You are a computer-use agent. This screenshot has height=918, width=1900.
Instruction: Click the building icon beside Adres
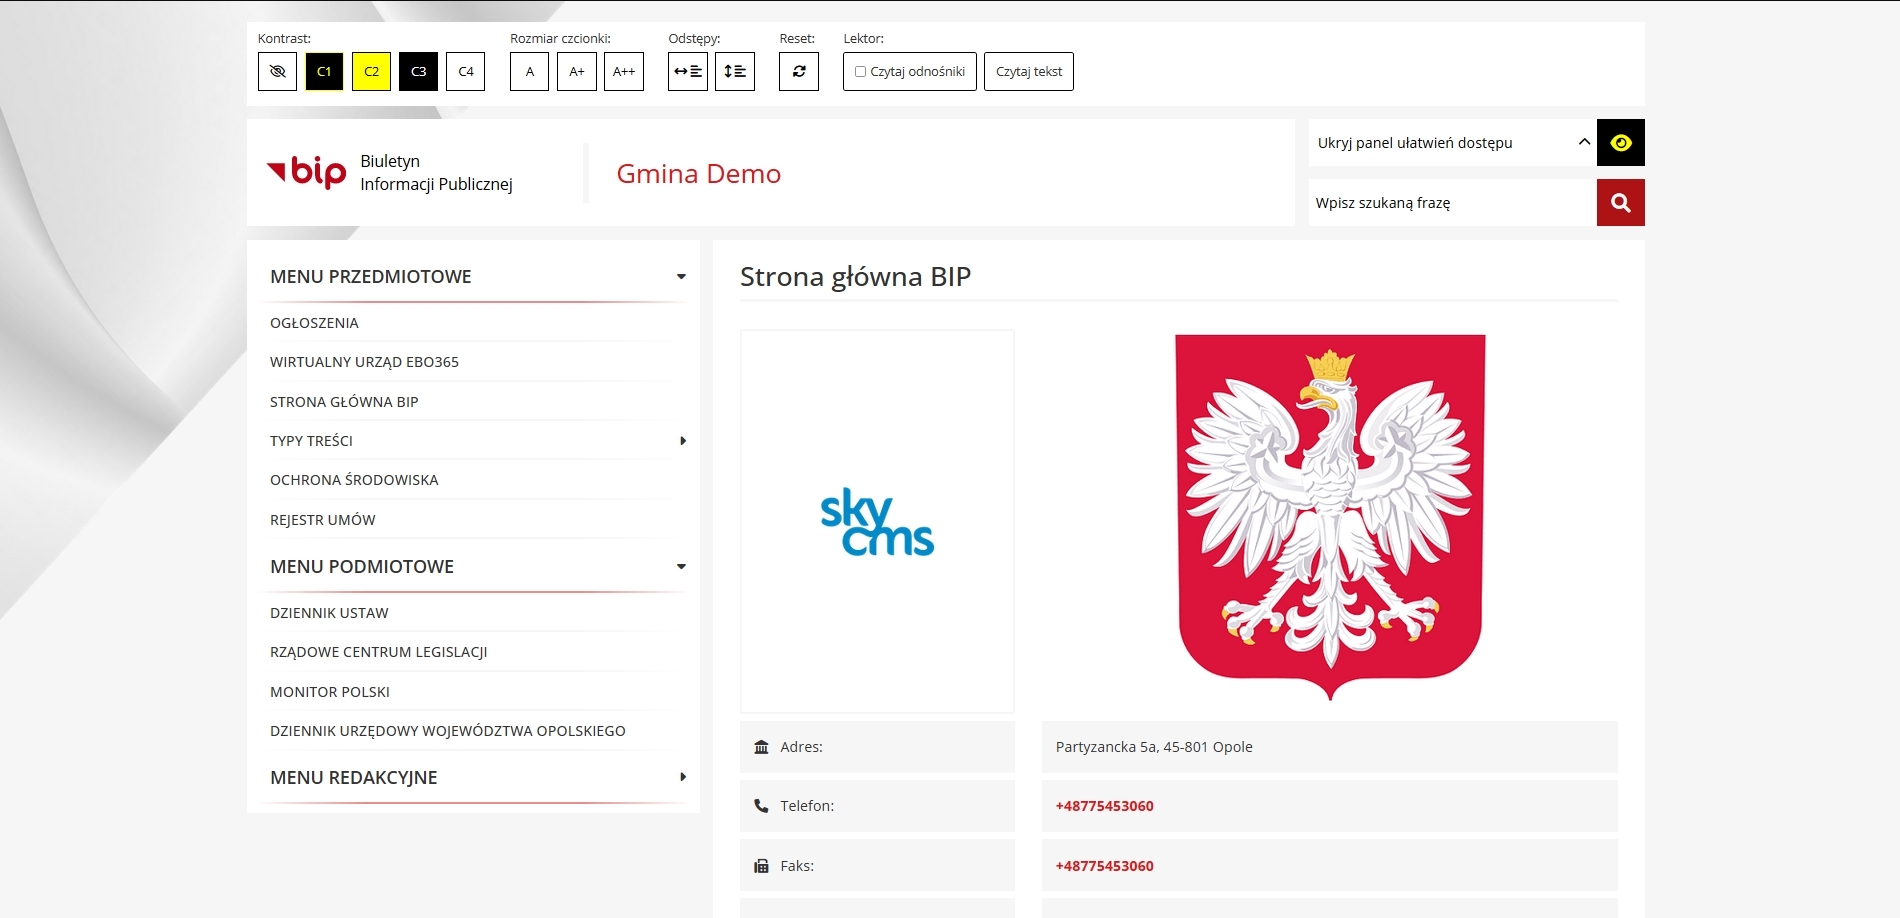coord(761,747)
